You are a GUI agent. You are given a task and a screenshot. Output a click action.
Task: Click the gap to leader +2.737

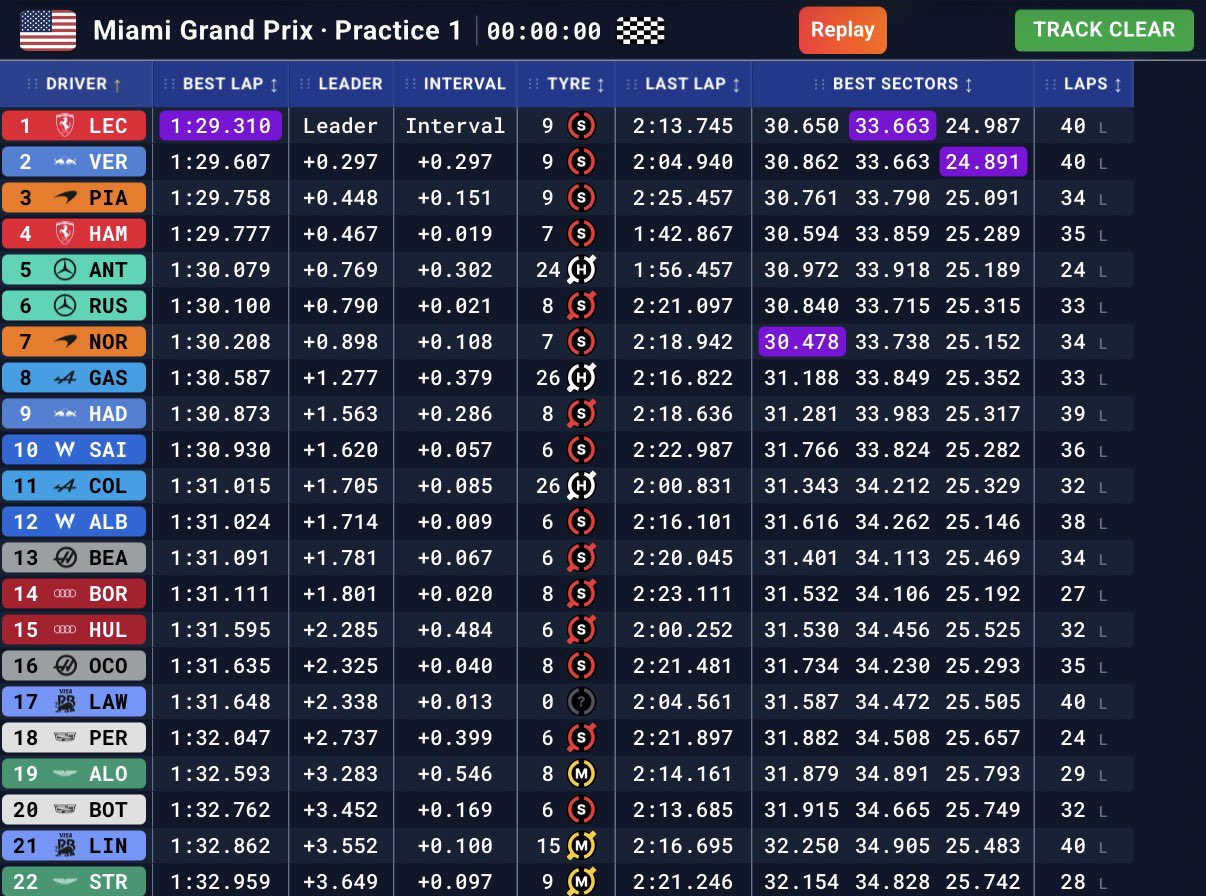click(341, 738)
